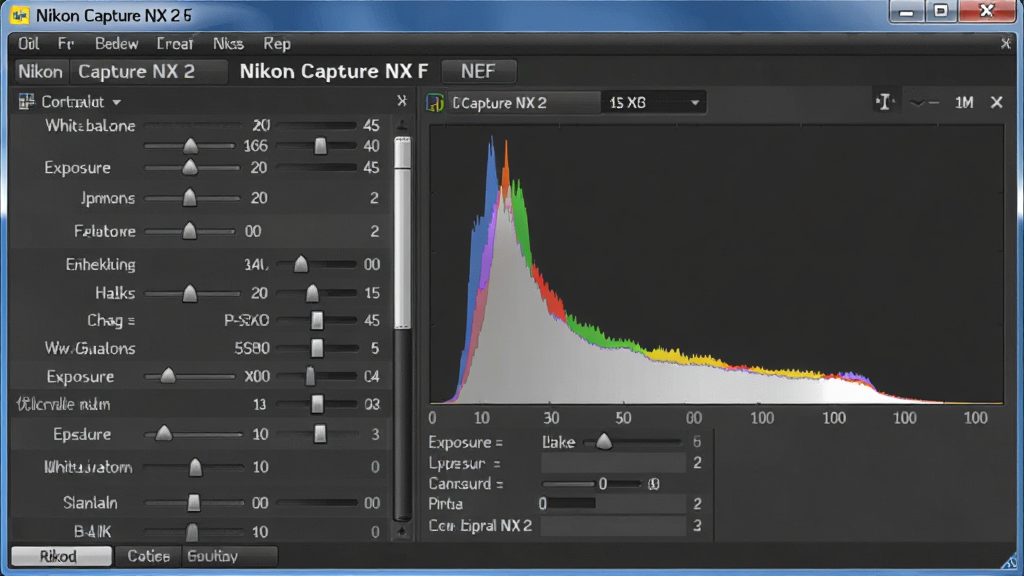Image resolution: width=1024 pixels, height=576 pixels.
Task: Click the Exposure Llake slider handle under histogram
Action: point(604,441)
